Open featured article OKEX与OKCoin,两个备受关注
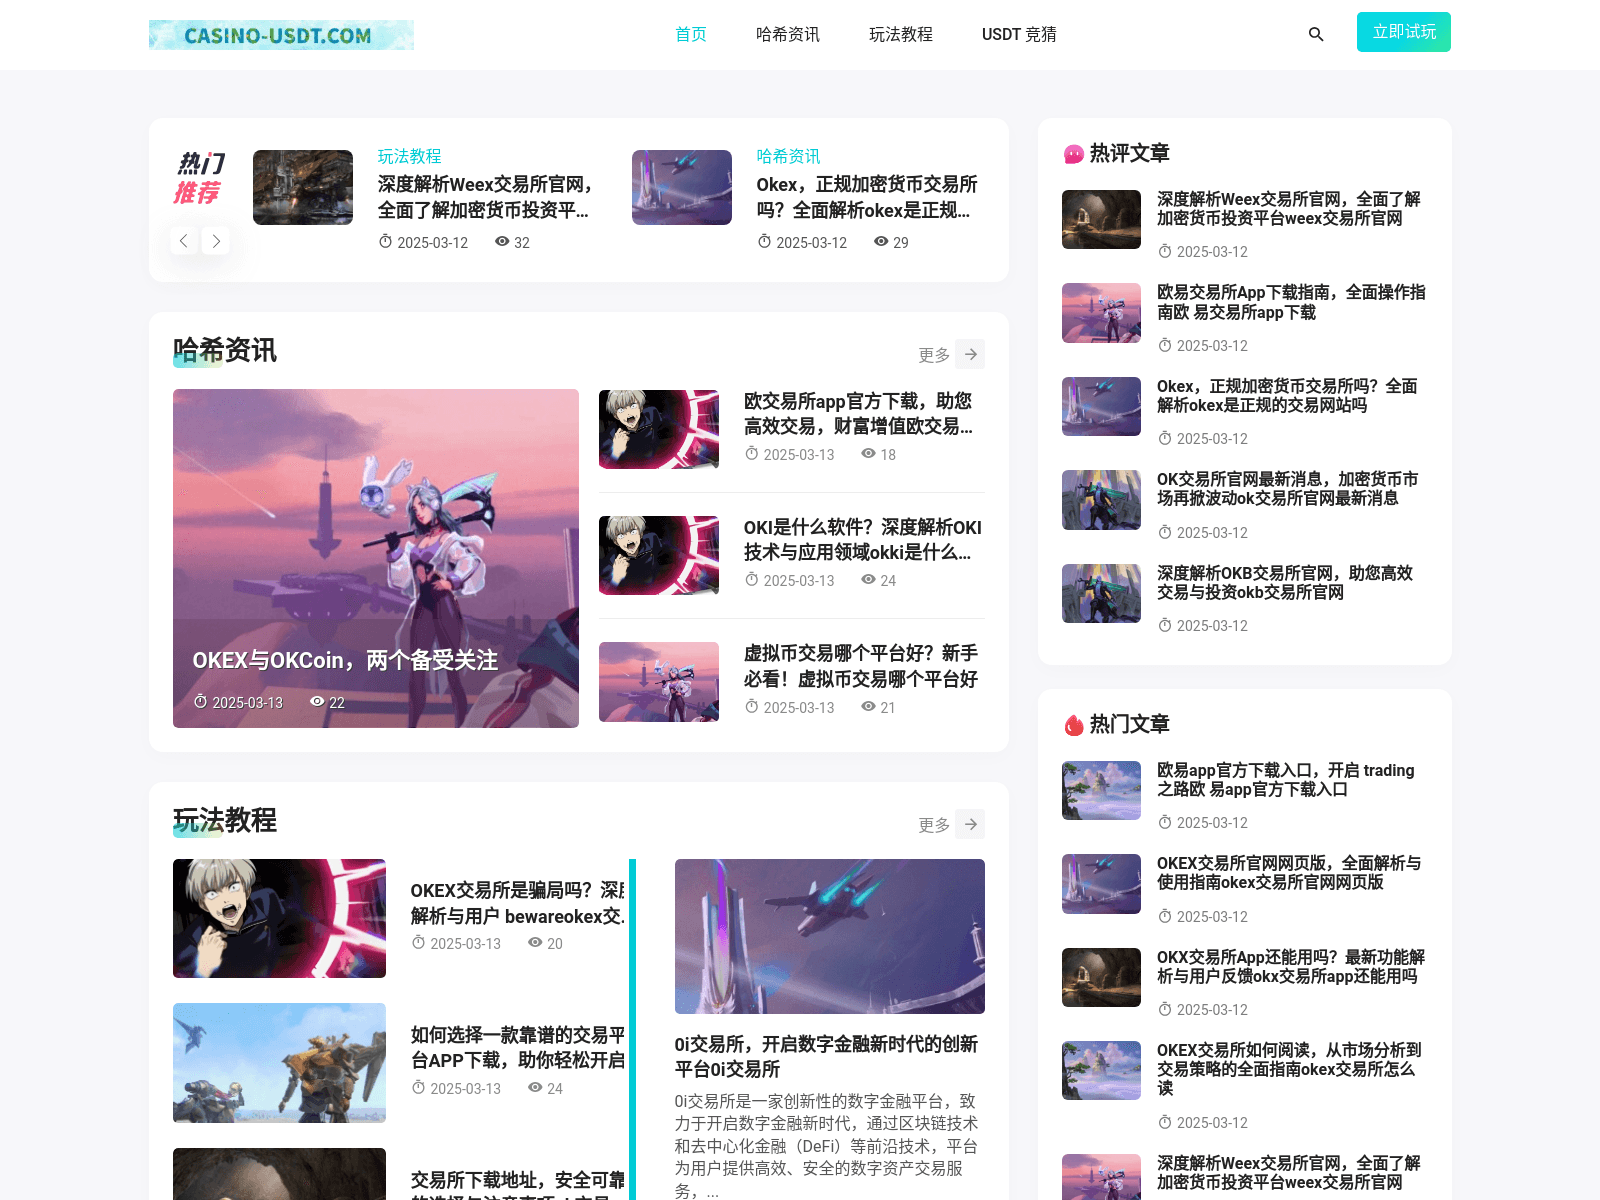Image resolution: width=1600 pixels, height=1200 pixels. (345, 660)
